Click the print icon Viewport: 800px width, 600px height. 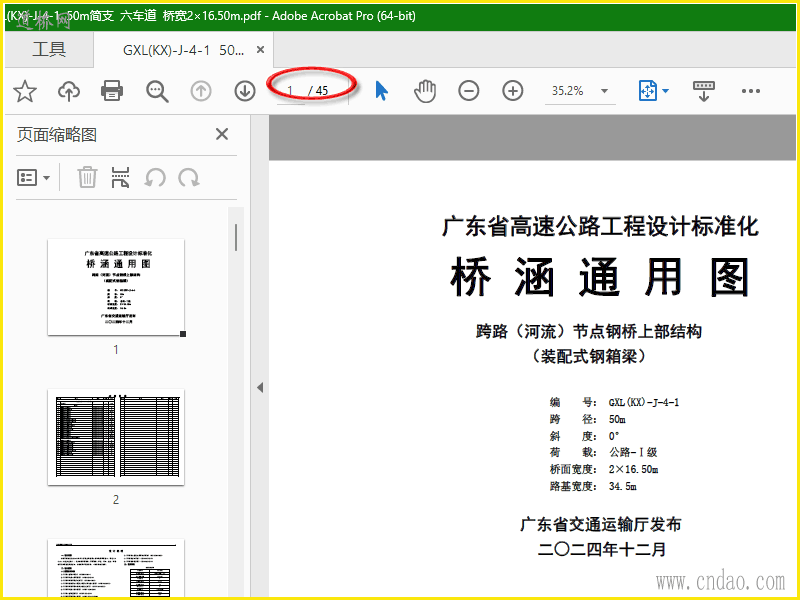pos(112,91)
